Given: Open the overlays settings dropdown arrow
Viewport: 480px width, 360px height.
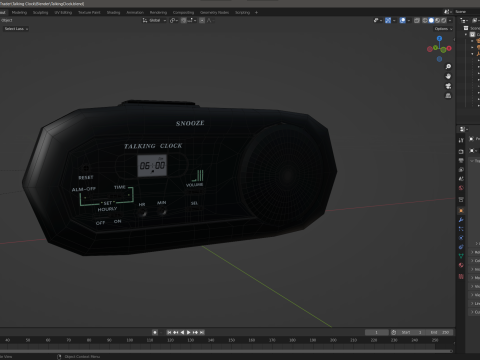Looking at the screenshot, I should coord(409,20).
